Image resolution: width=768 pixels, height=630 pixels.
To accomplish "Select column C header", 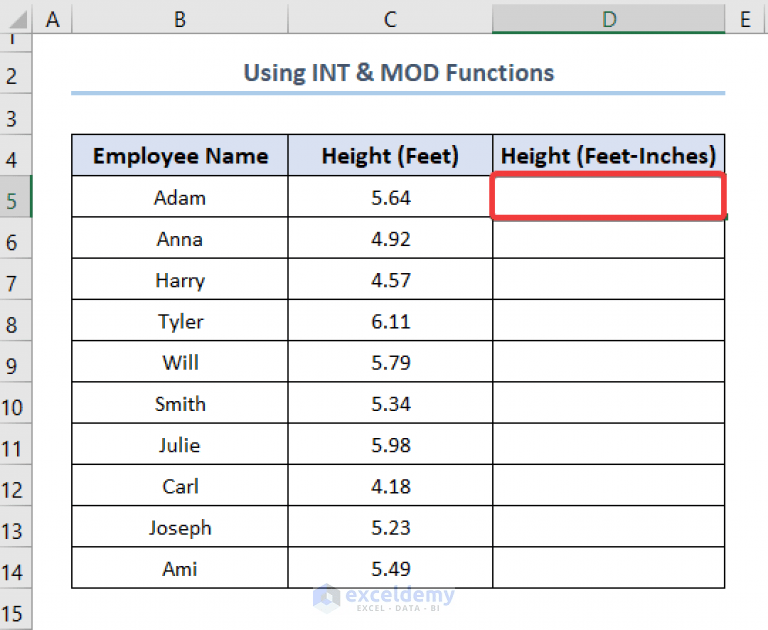I will [x=390, y=20].
